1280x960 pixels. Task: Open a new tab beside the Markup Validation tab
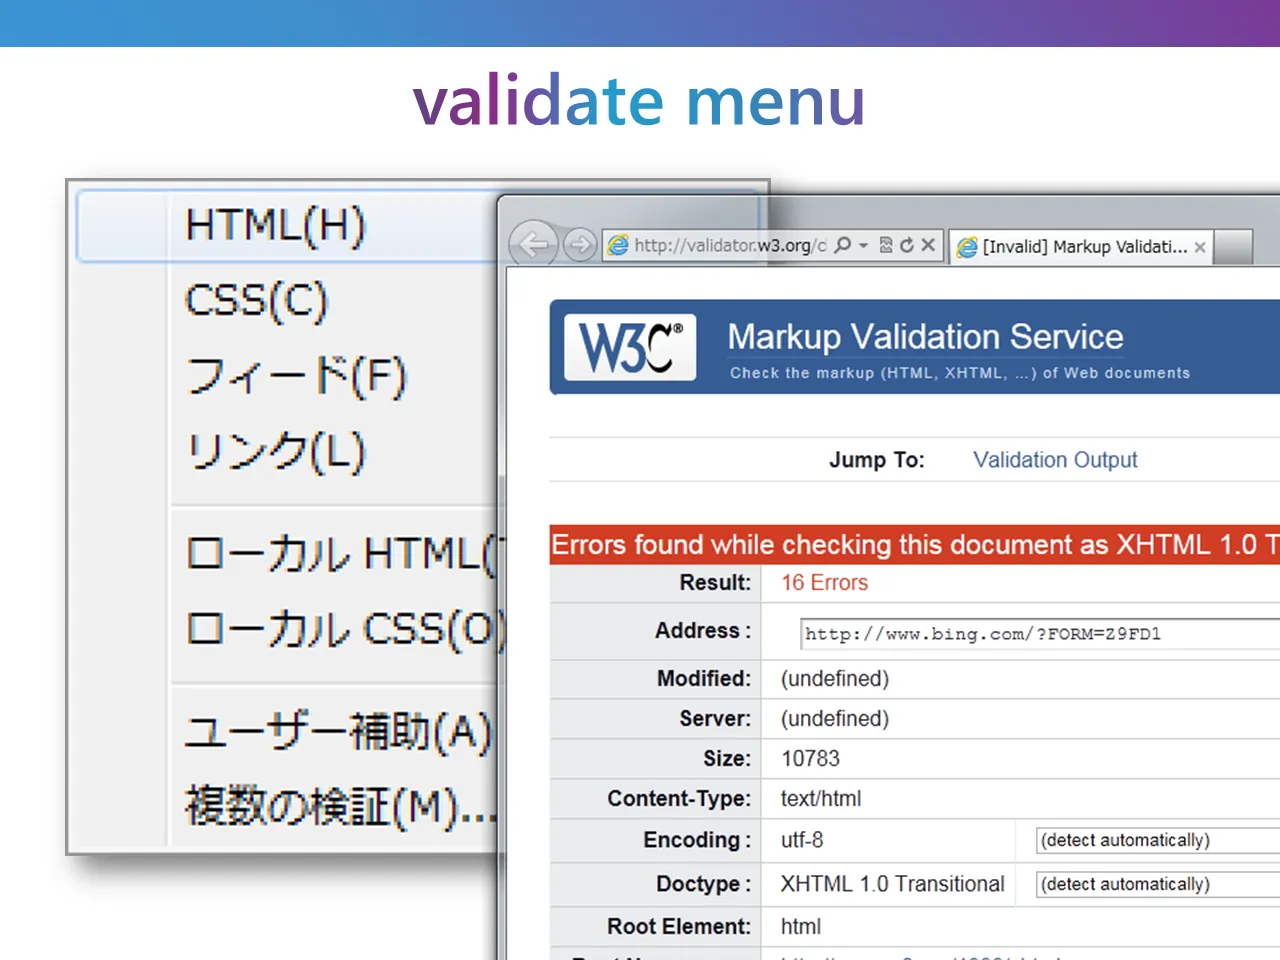click(1233, 247)
